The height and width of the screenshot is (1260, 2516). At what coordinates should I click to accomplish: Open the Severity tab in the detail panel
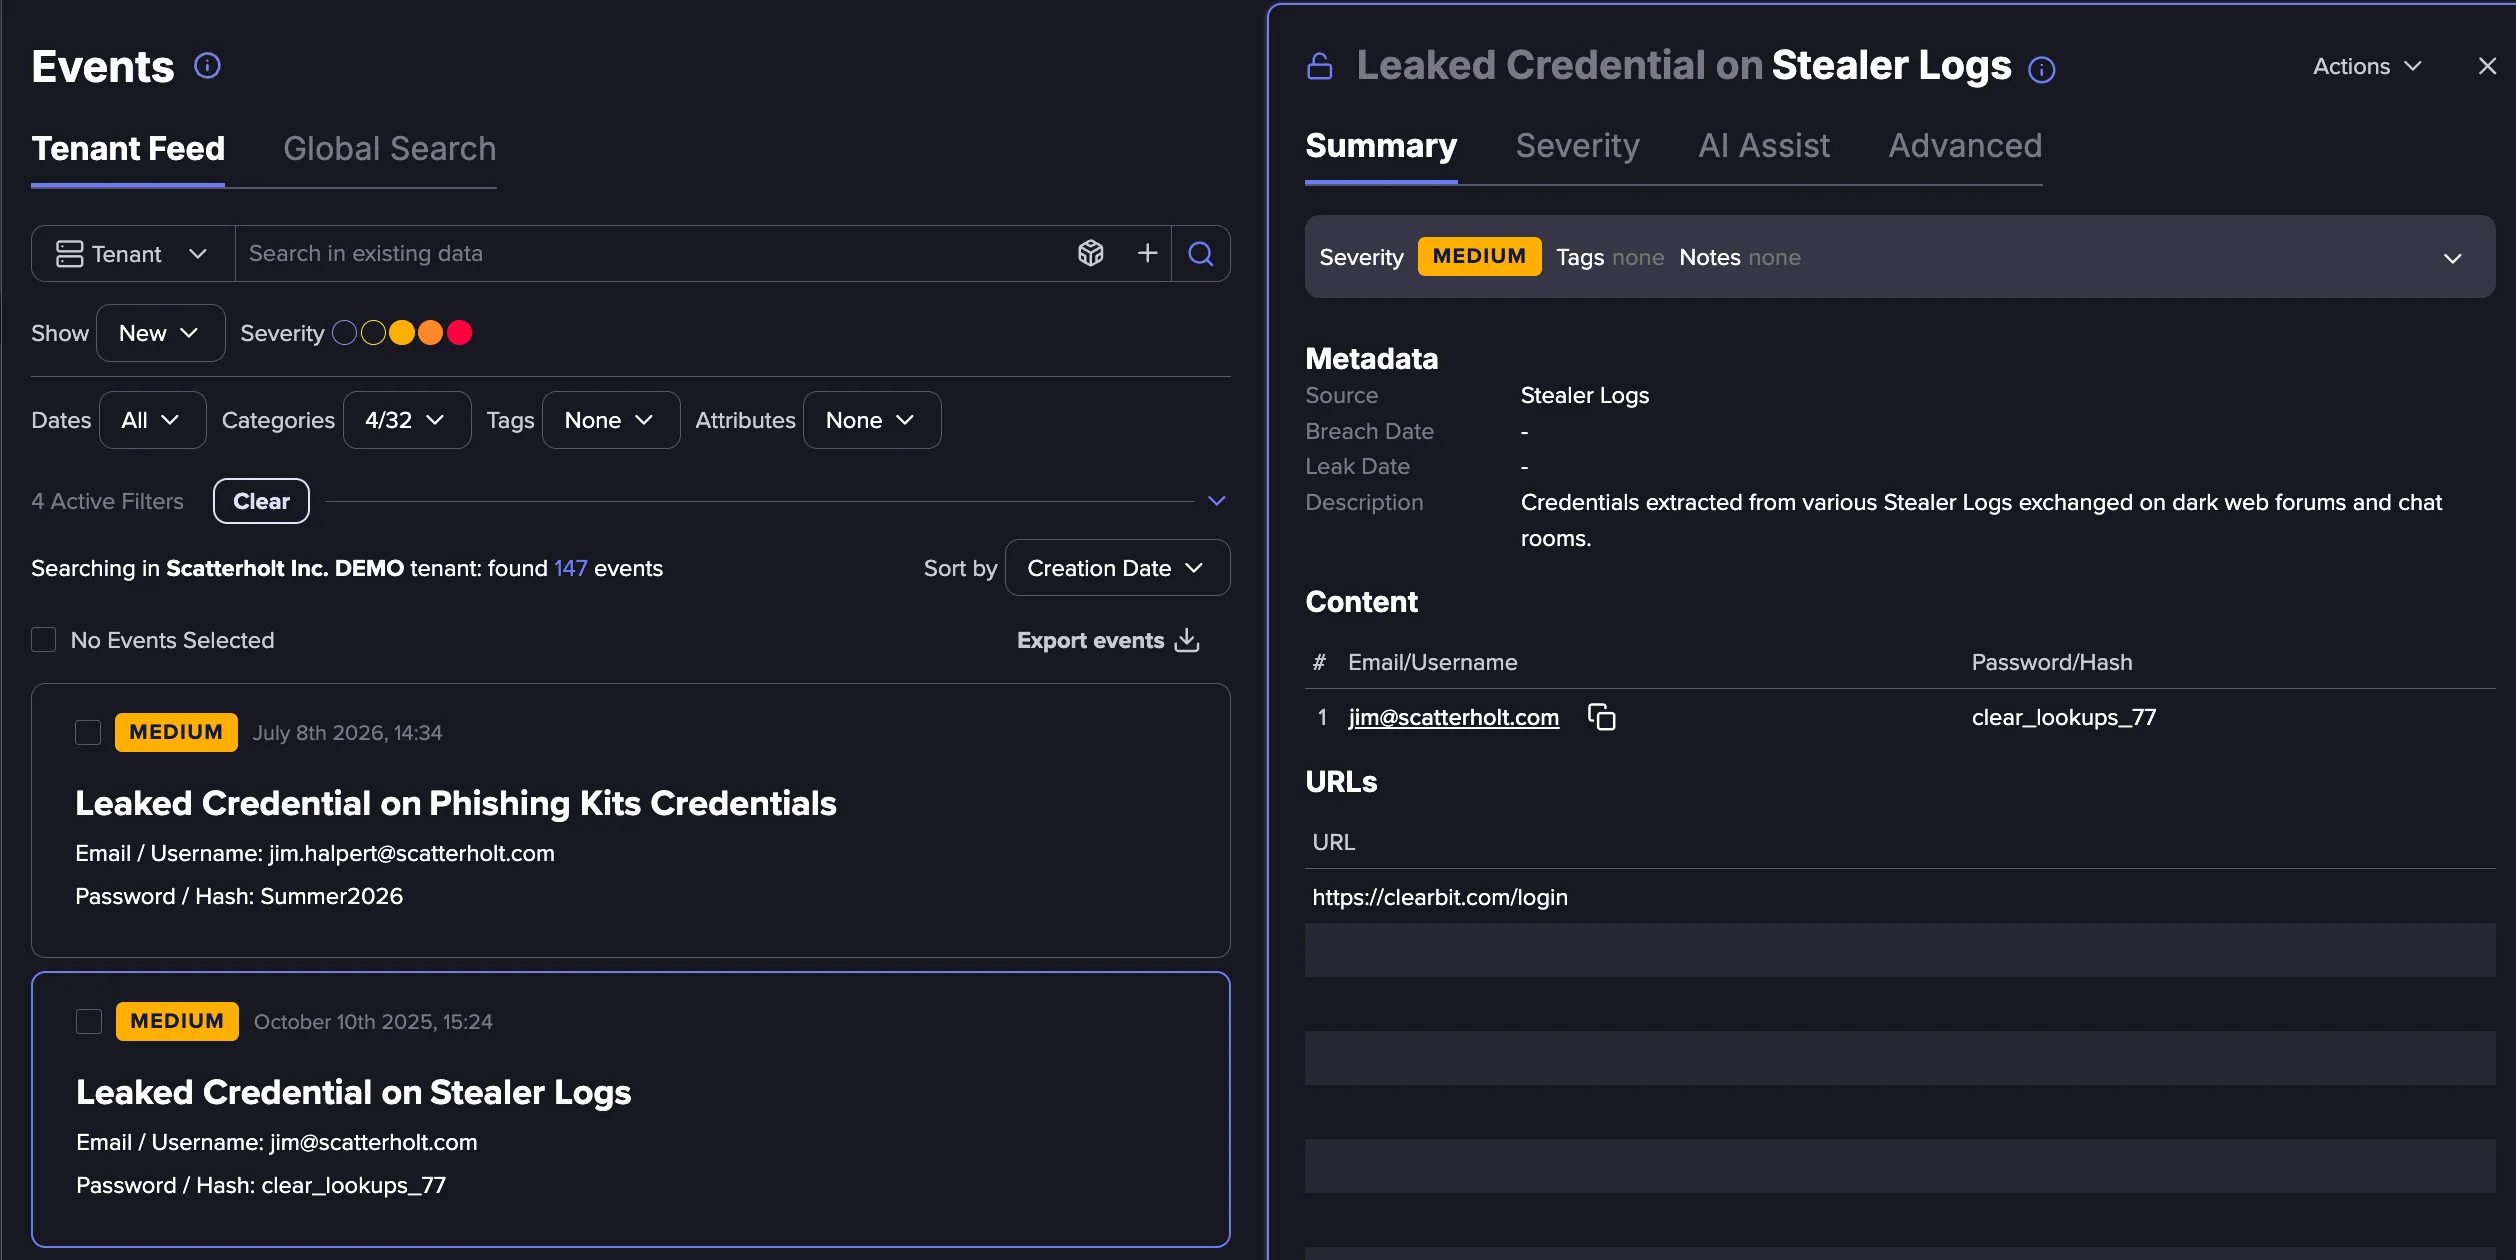click(x=1577, y=146)
